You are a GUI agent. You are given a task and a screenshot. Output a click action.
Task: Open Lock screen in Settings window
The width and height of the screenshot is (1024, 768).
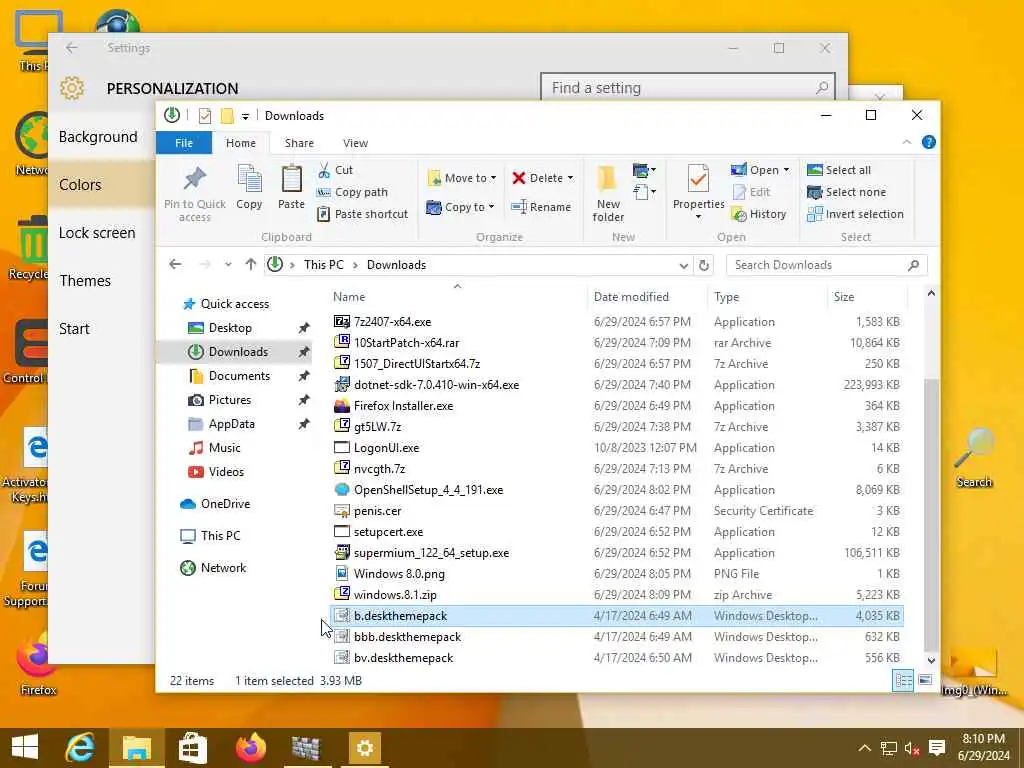click(97, 232)
